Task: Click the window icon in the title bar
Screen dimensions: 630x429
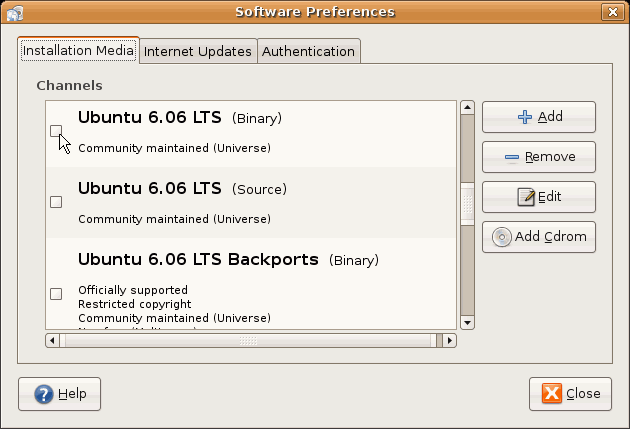Action: tap(15, 13)
